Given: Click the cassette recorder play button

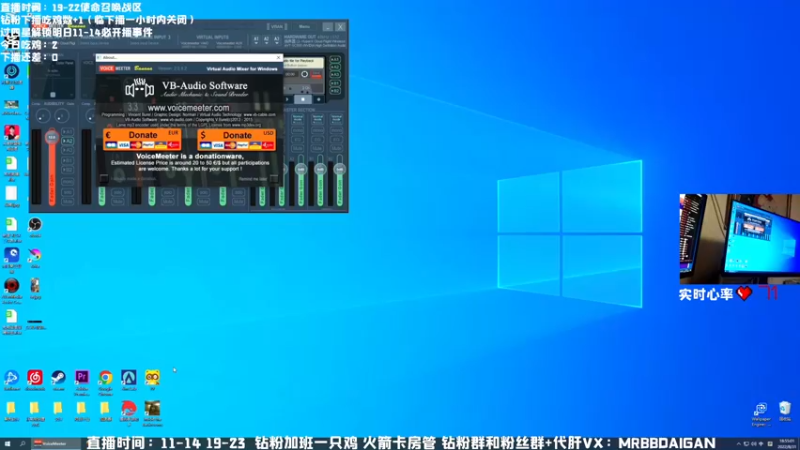Looking at the screenshot, I should click(287, 99).
